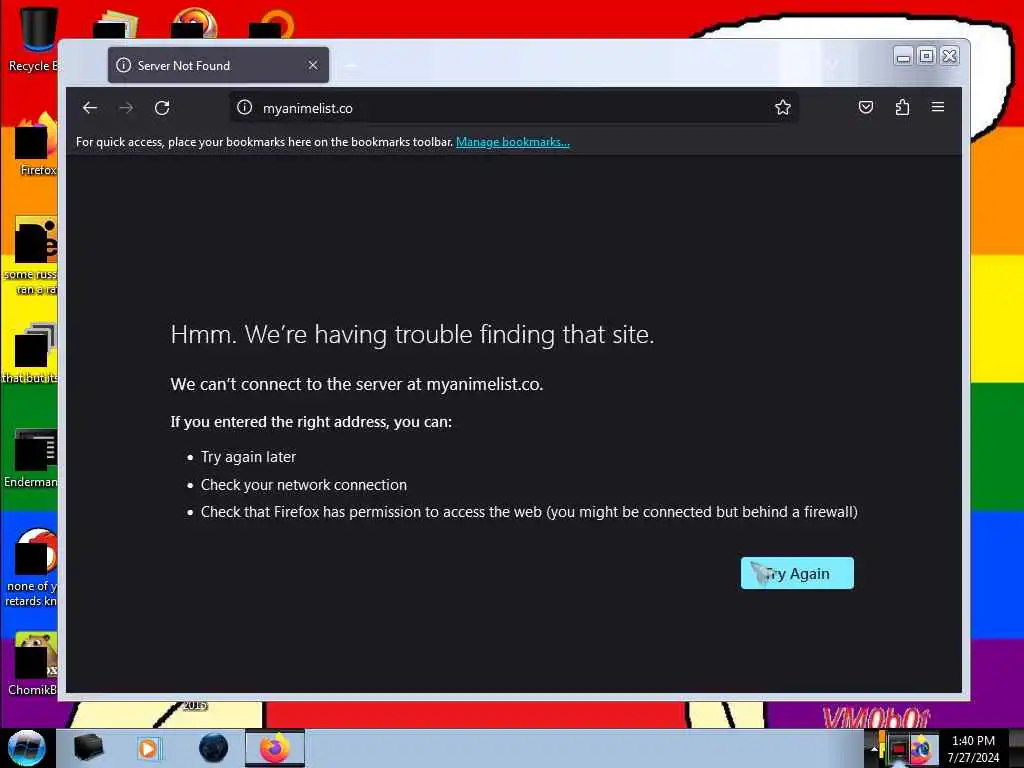
Task: Select the Firefox desktop shortcut
Action: (x=35, y=146)
